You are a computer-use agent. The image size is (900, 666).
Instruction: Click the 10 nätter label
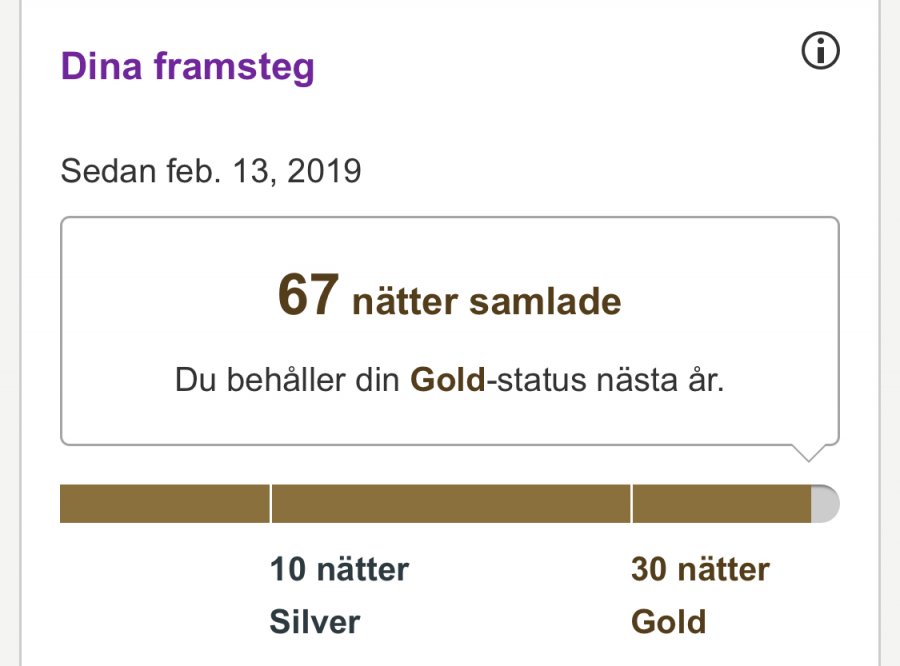pyautogui.click(x=339, y=570)
